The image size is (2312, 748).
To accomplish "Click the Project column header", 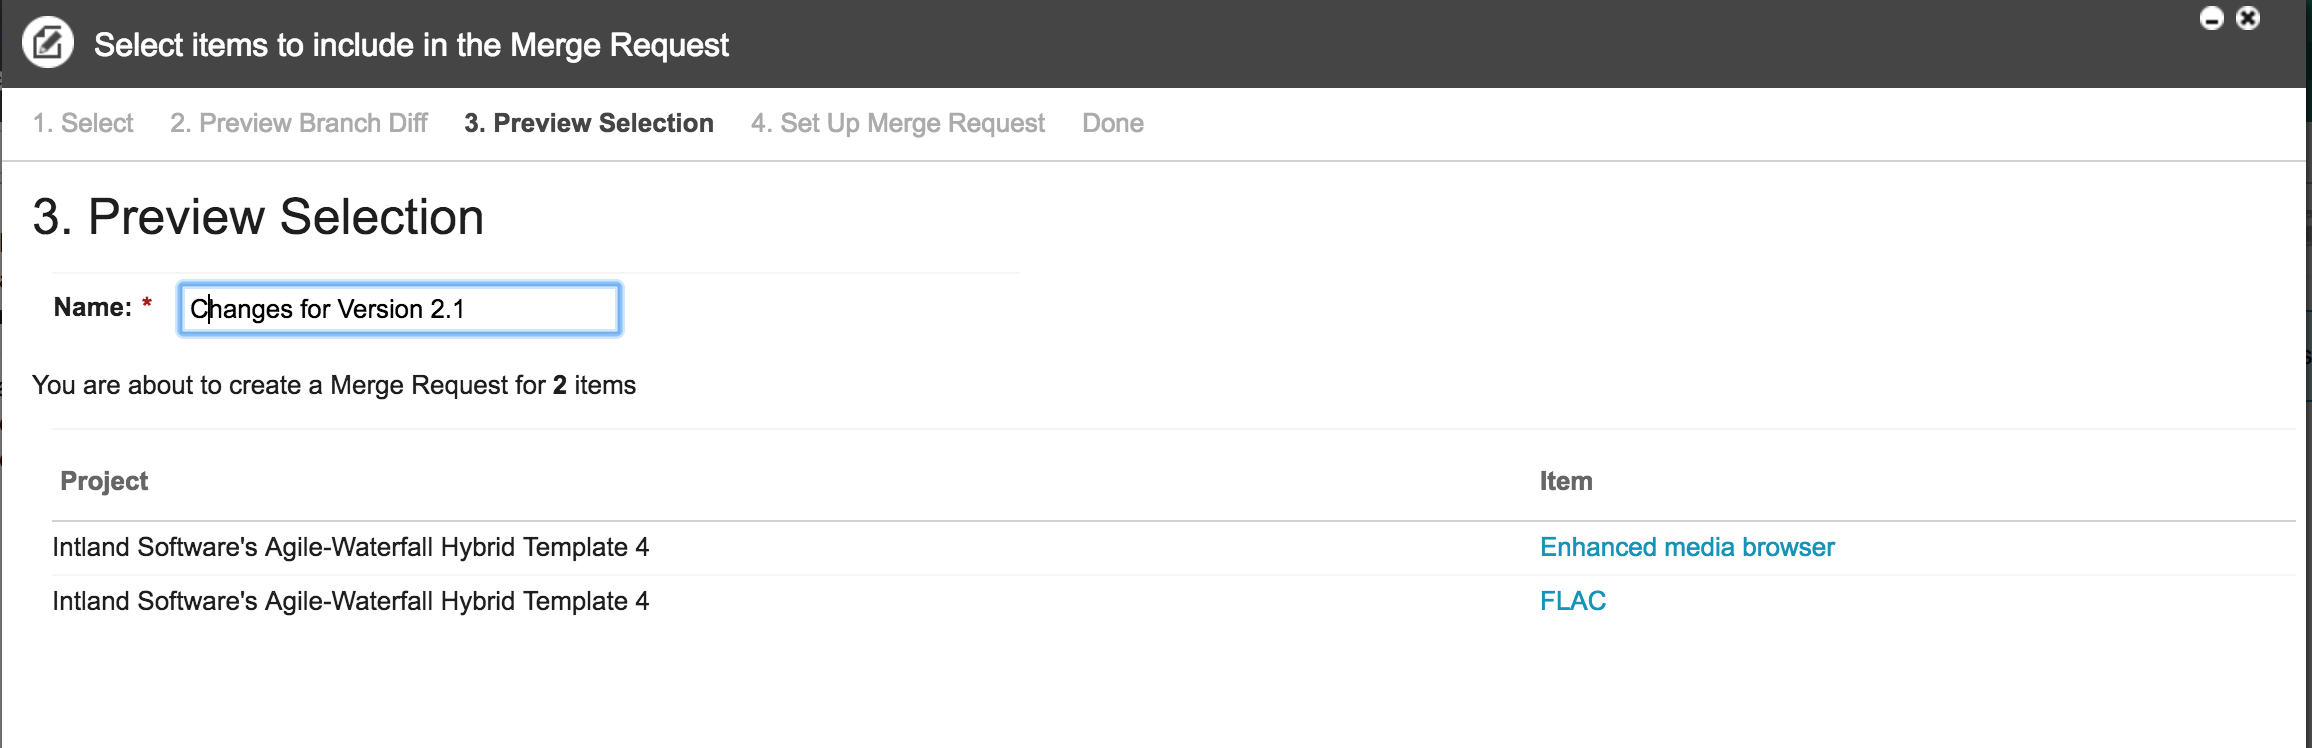I will point(104,481).
